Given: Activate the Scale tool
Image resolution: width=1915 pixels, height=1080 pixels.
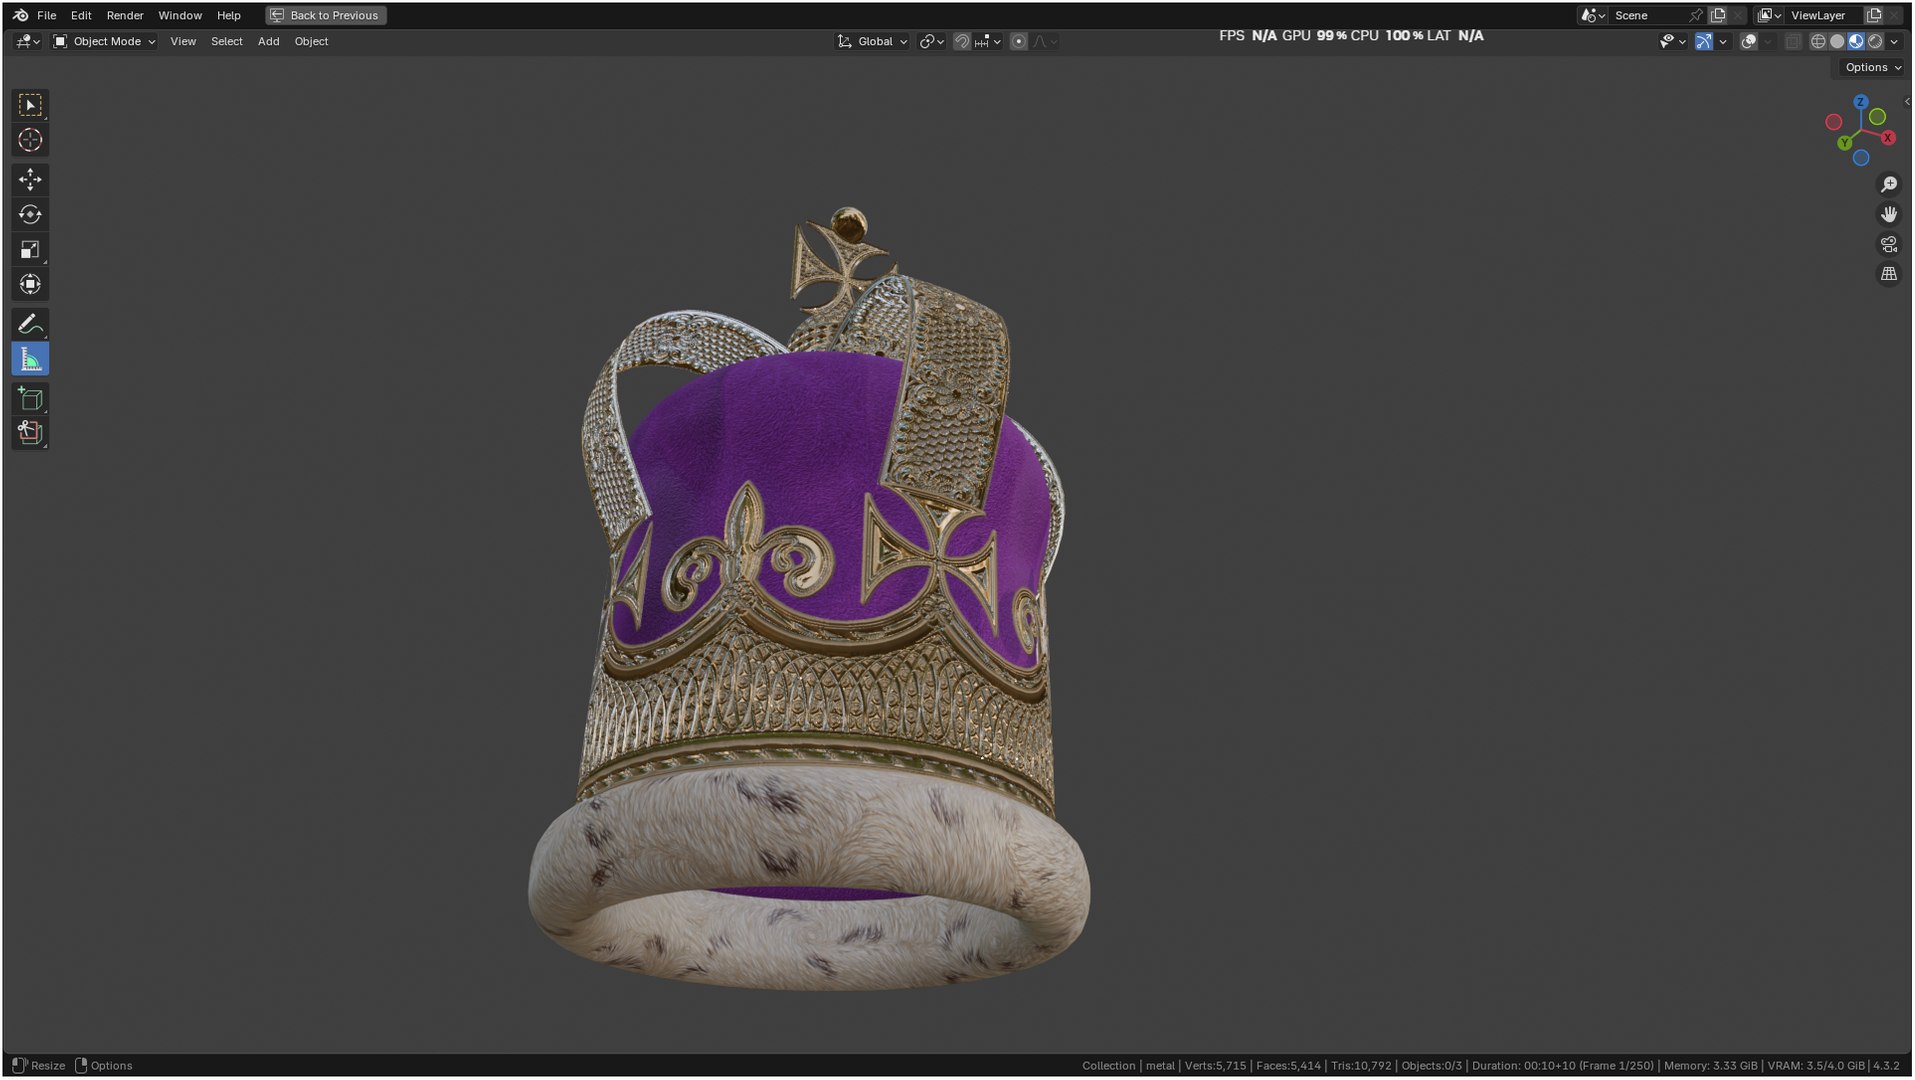Looking at the screenshot, I should (x=30, y=249).
